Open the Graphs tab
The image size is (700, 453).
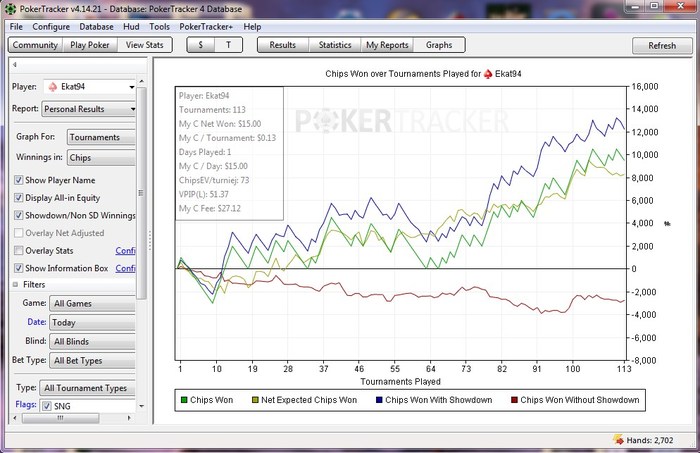[x=439, y=45]
